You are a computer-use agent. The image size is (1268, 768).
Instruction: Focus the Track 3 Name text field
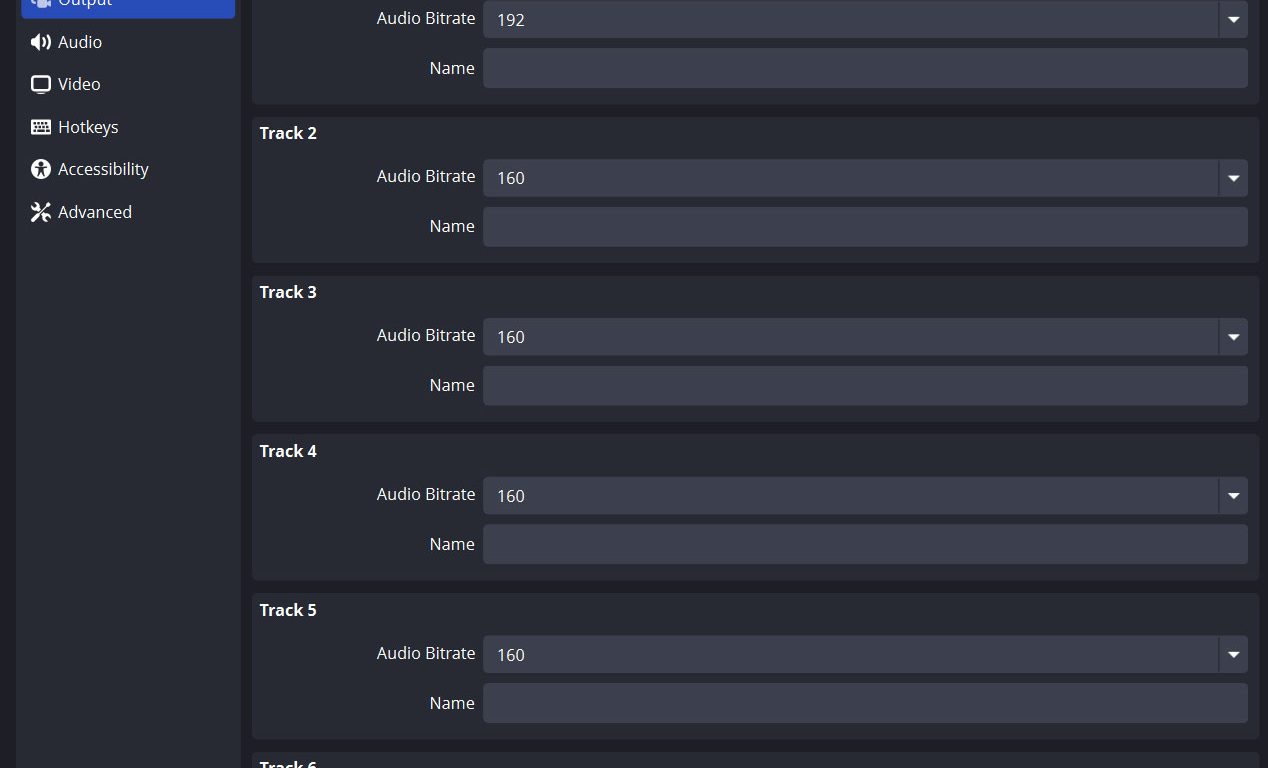click(x=865, y=386)
